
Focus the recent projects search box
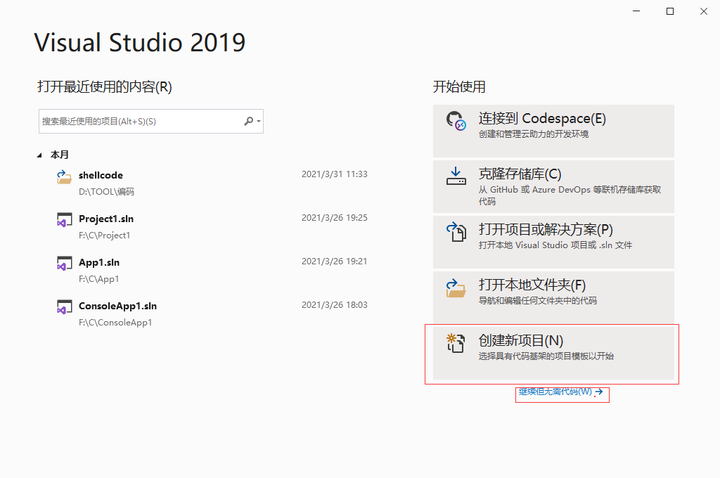click(x=151, y=121)
